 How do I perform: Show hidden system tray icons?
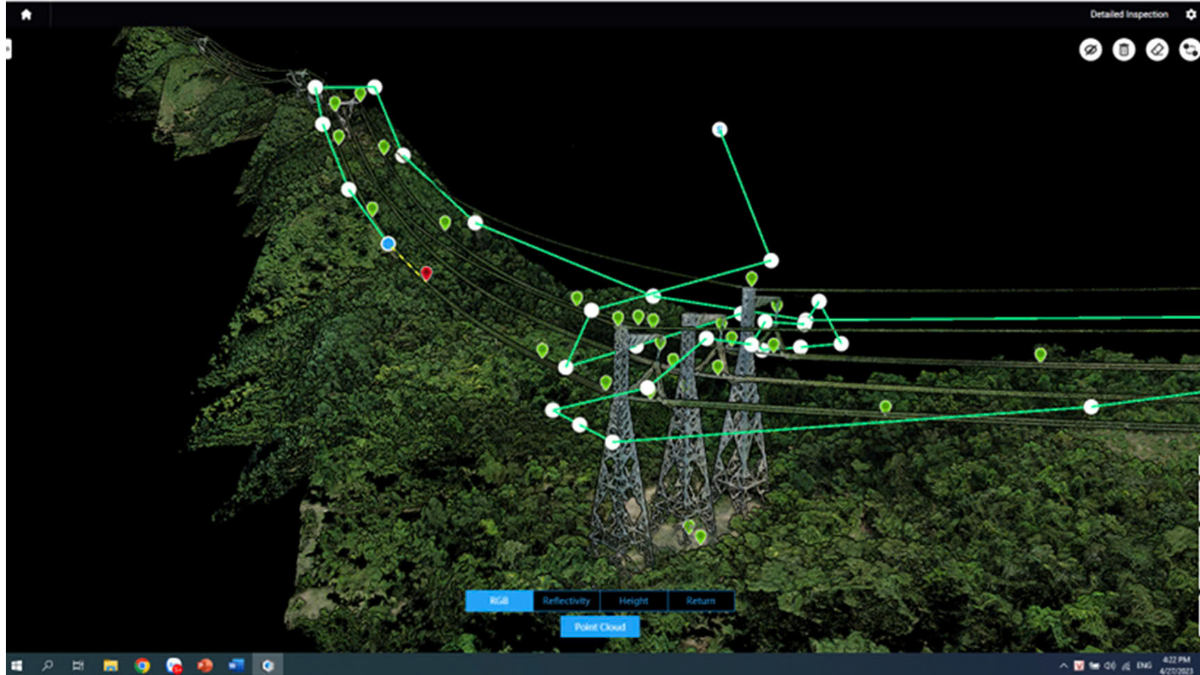point(1063,665)
